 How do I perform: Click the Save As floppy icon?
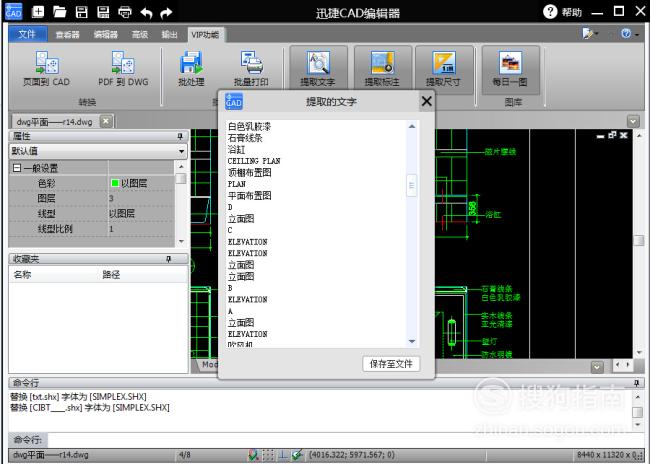[103, 12]
